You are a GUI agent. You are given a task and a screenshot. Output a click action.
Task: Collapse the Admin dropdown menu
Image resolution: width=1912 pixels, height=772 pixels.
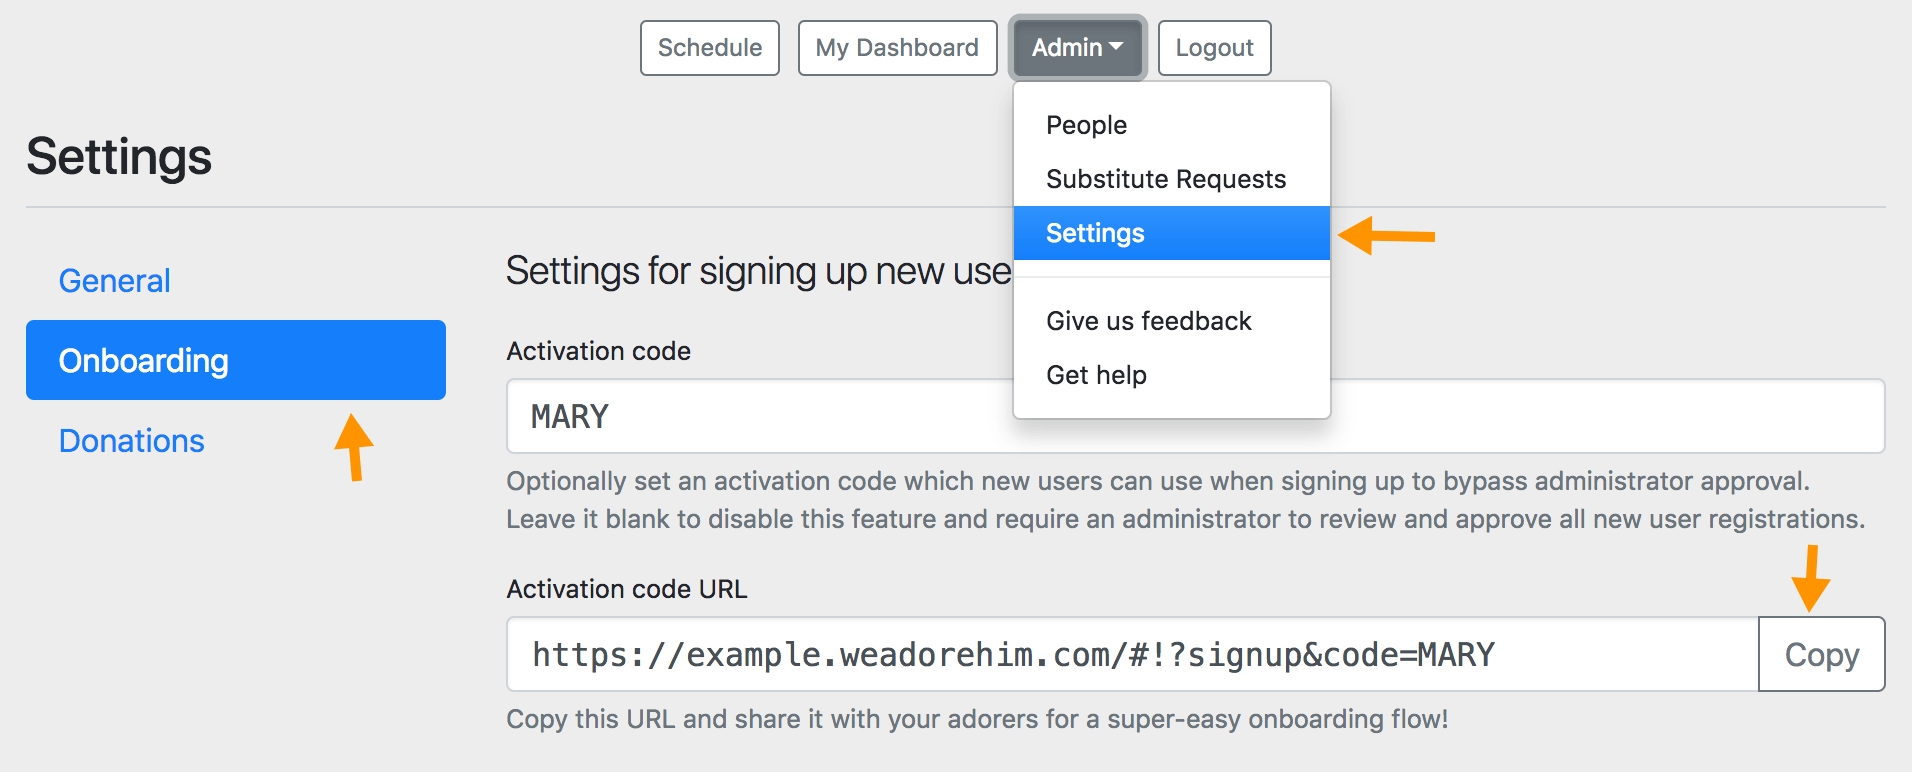[x=1077, y=48]
